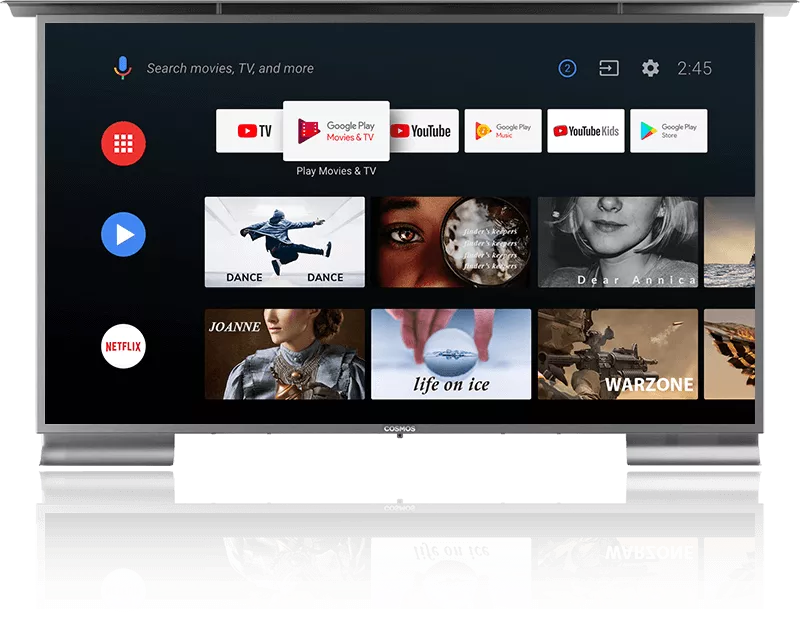Select the Dance Dance thumbnail
This screenshot has width=800, height=630.
pyautogui.click(x=285, y=242)
